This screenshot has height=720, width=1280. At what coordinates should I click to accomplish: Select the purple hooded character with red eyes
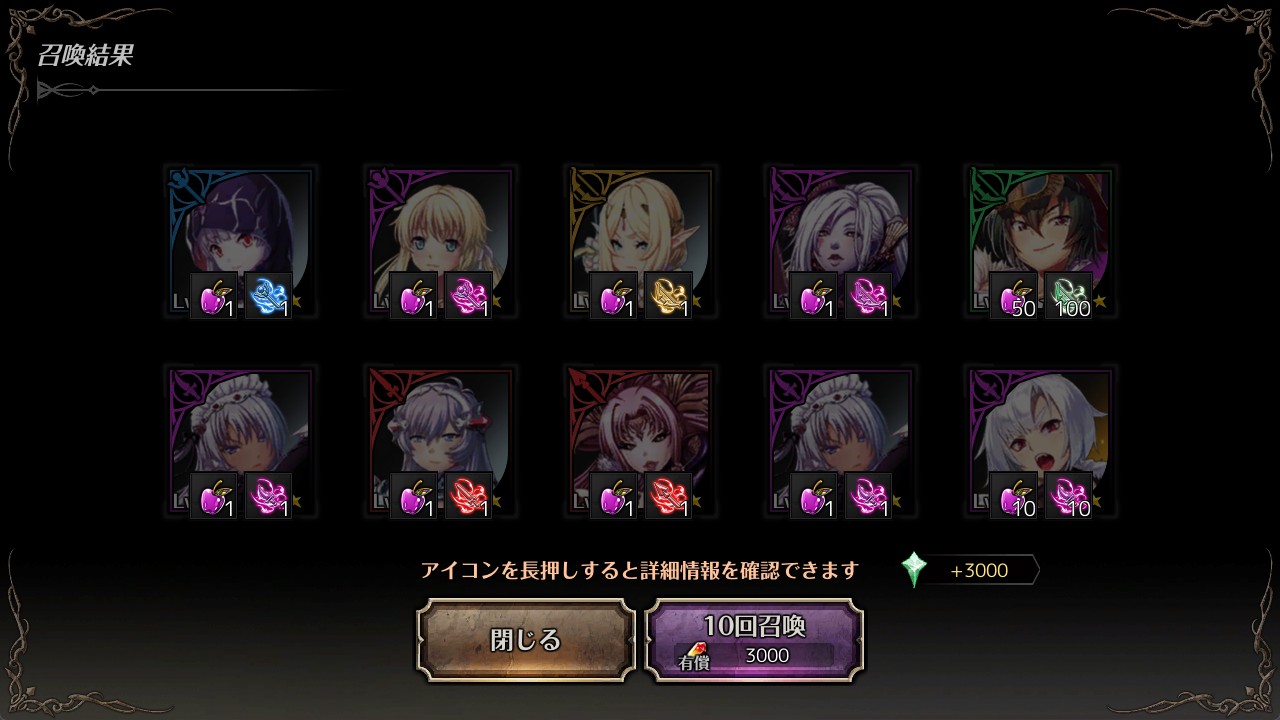(x=241, y=241)
